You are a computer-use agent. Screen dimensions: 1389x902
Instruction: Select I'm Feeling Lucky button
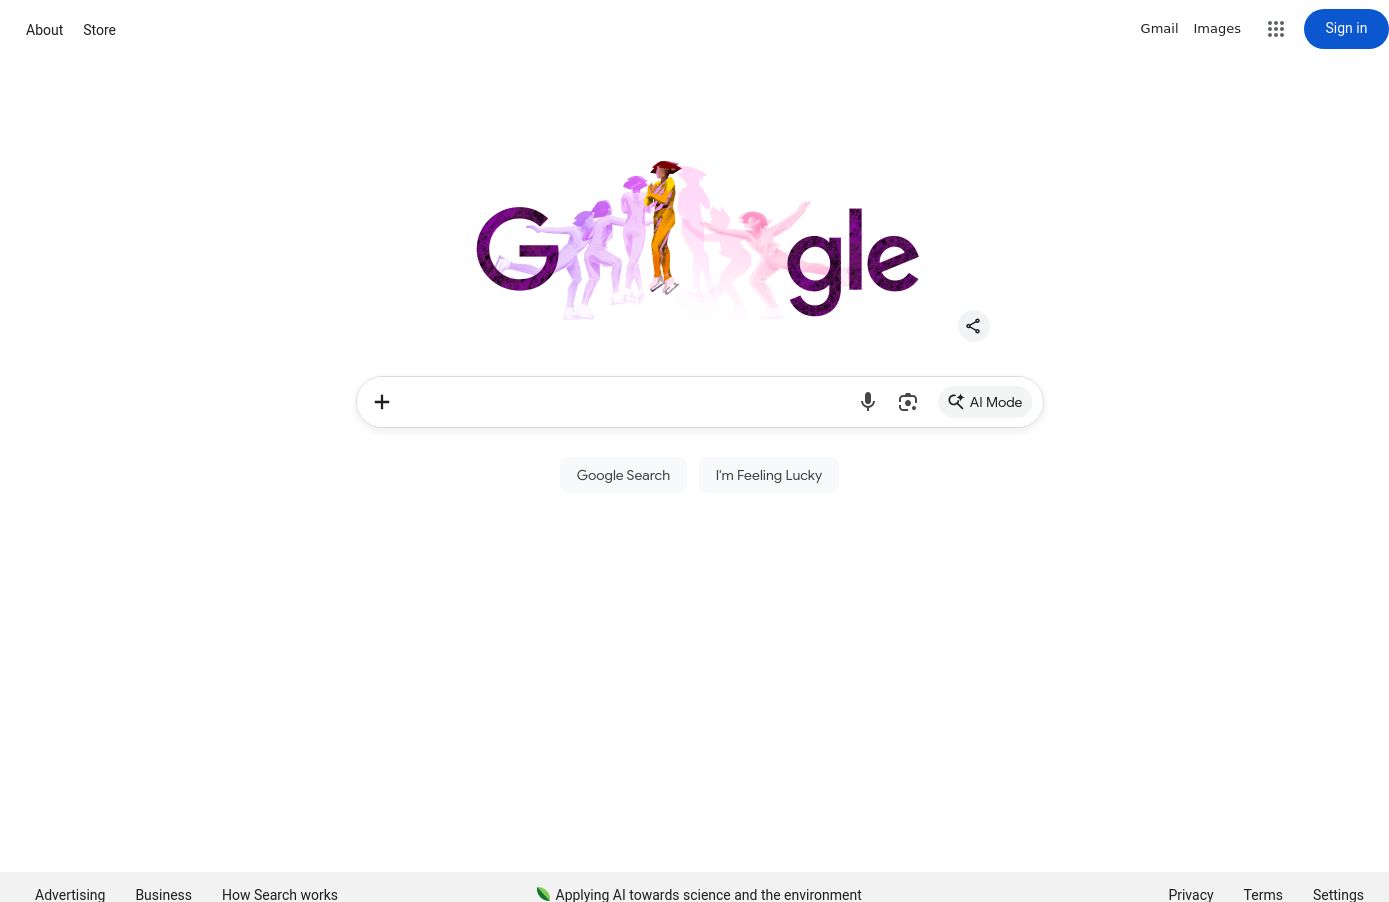[769, 475]
